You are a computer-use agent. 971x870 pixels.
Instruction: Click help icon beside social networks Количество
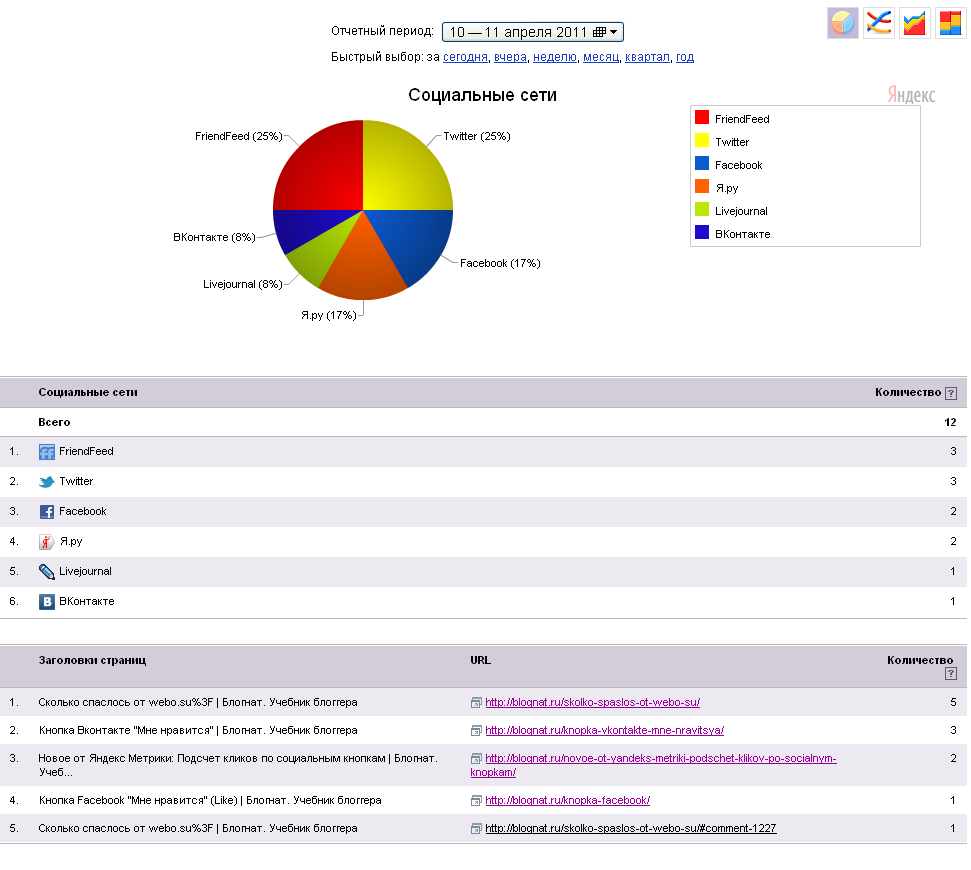click(x=951, y=393)
